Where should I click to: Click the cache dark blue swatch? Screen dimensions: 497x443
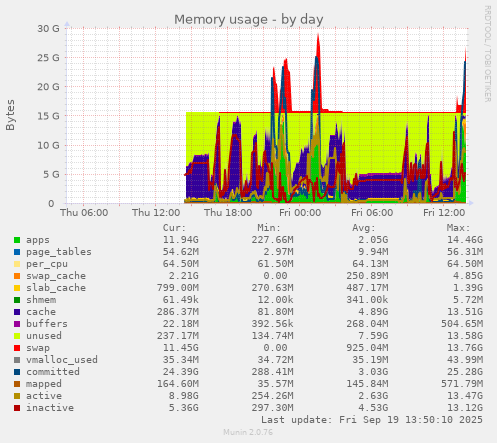(17, 312)
